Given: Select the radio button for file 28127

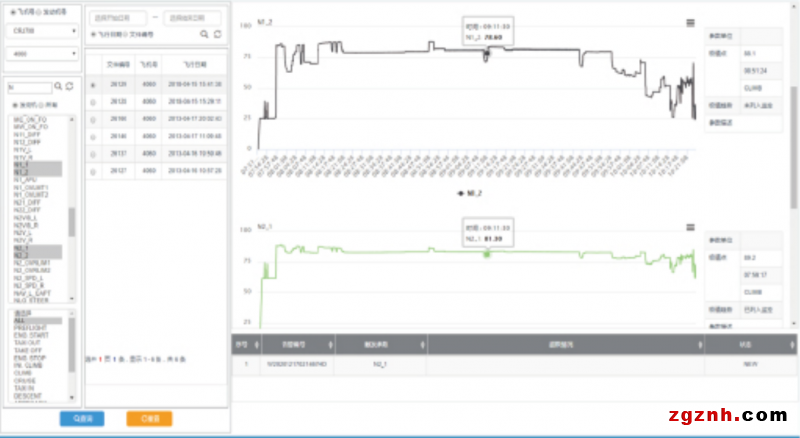Looking at the screenshot, I should click(x=93, y=171).
